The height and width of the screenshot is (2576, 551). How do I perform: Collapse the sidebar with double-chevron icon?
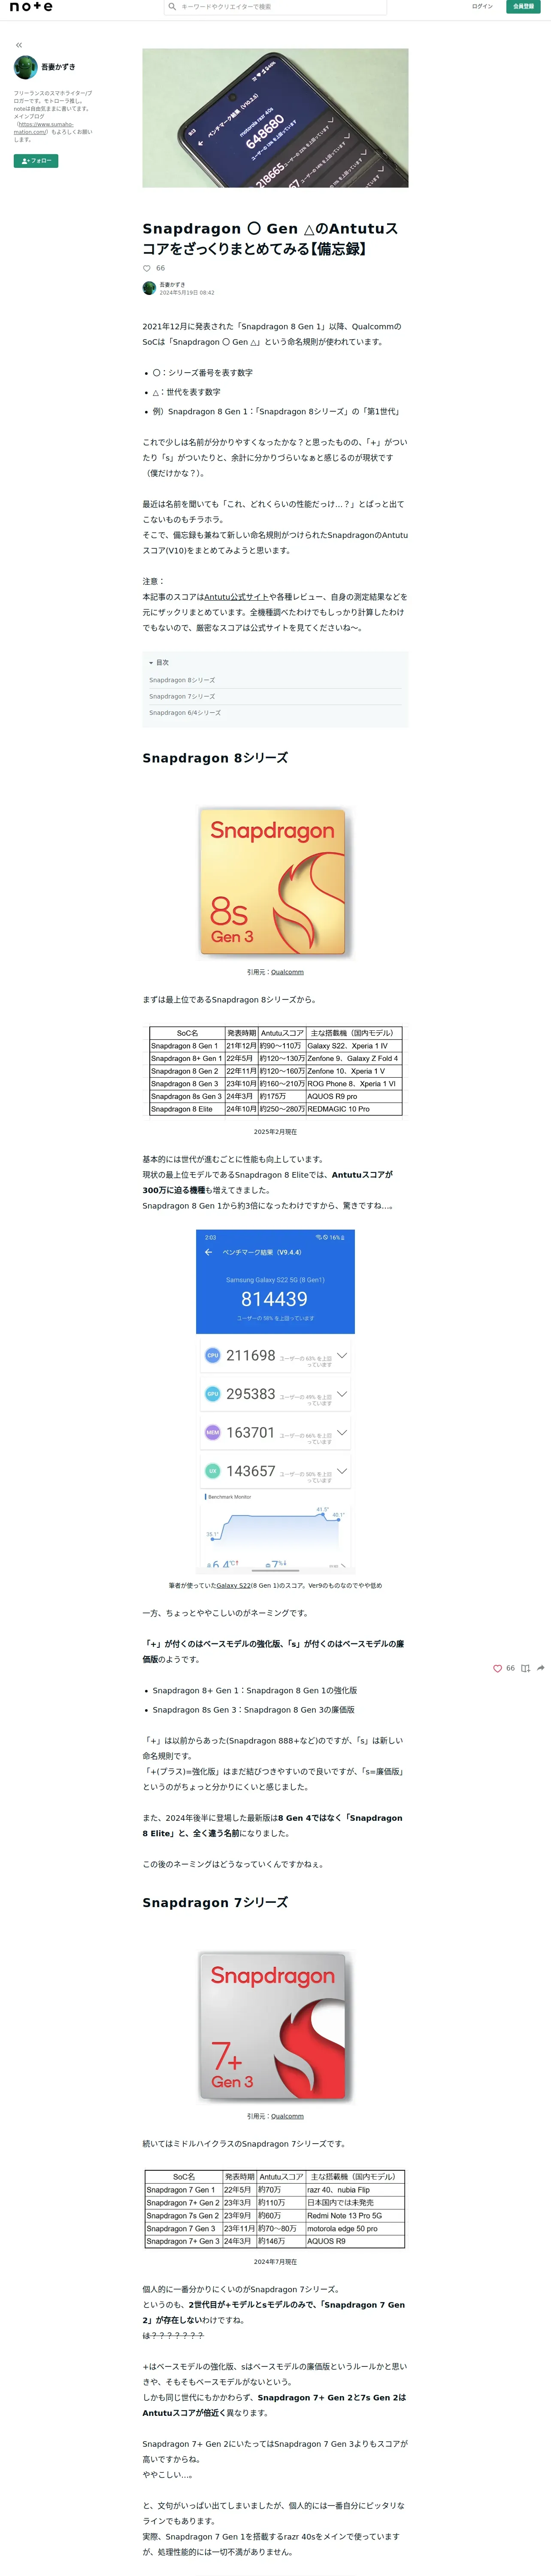tap(19, 45)
